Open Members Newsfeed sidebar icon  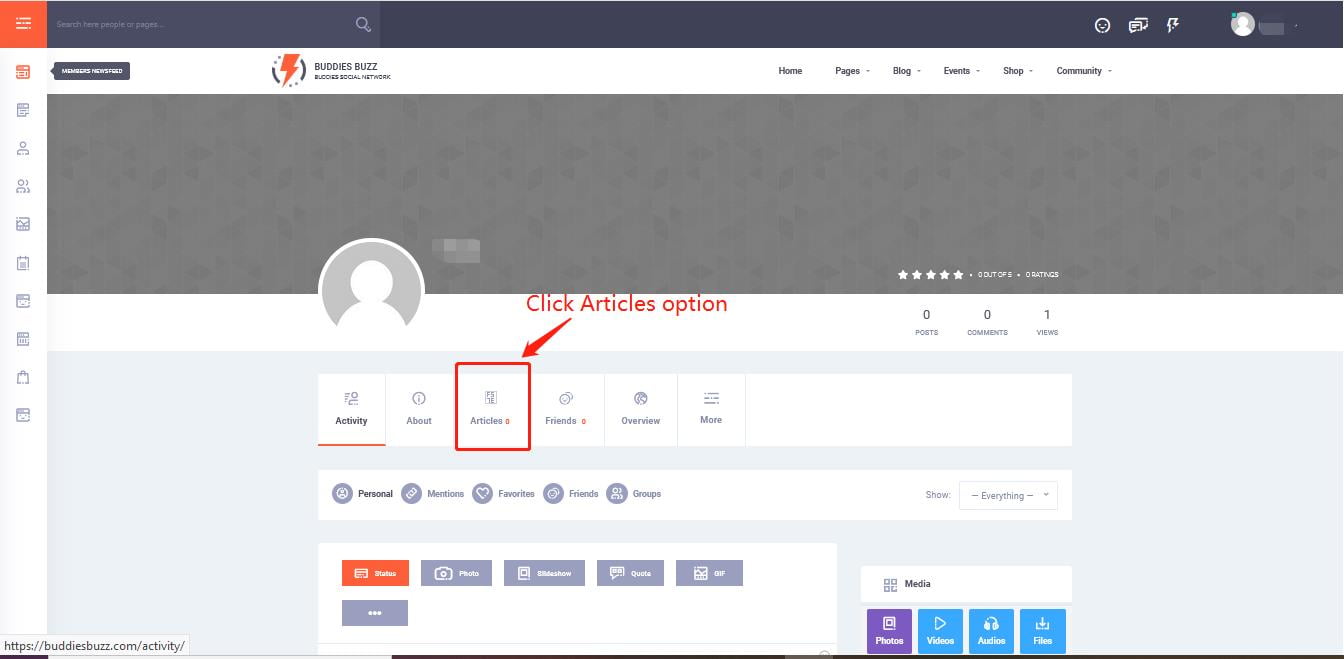[x=23, y=71]
